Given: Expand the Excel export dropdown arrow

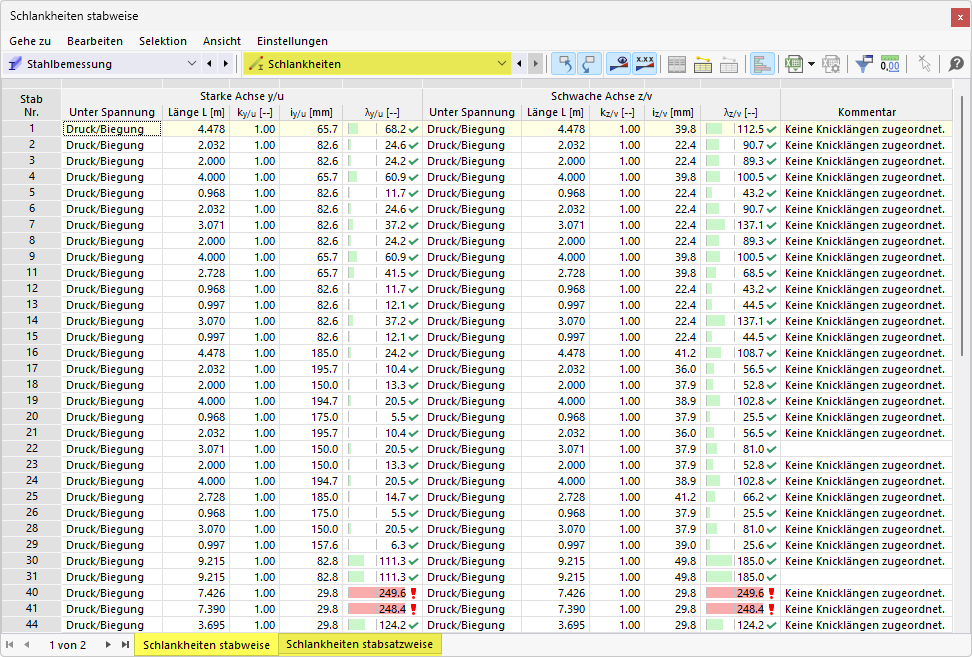Looking at the screenshot, I should tap(811, 64).
